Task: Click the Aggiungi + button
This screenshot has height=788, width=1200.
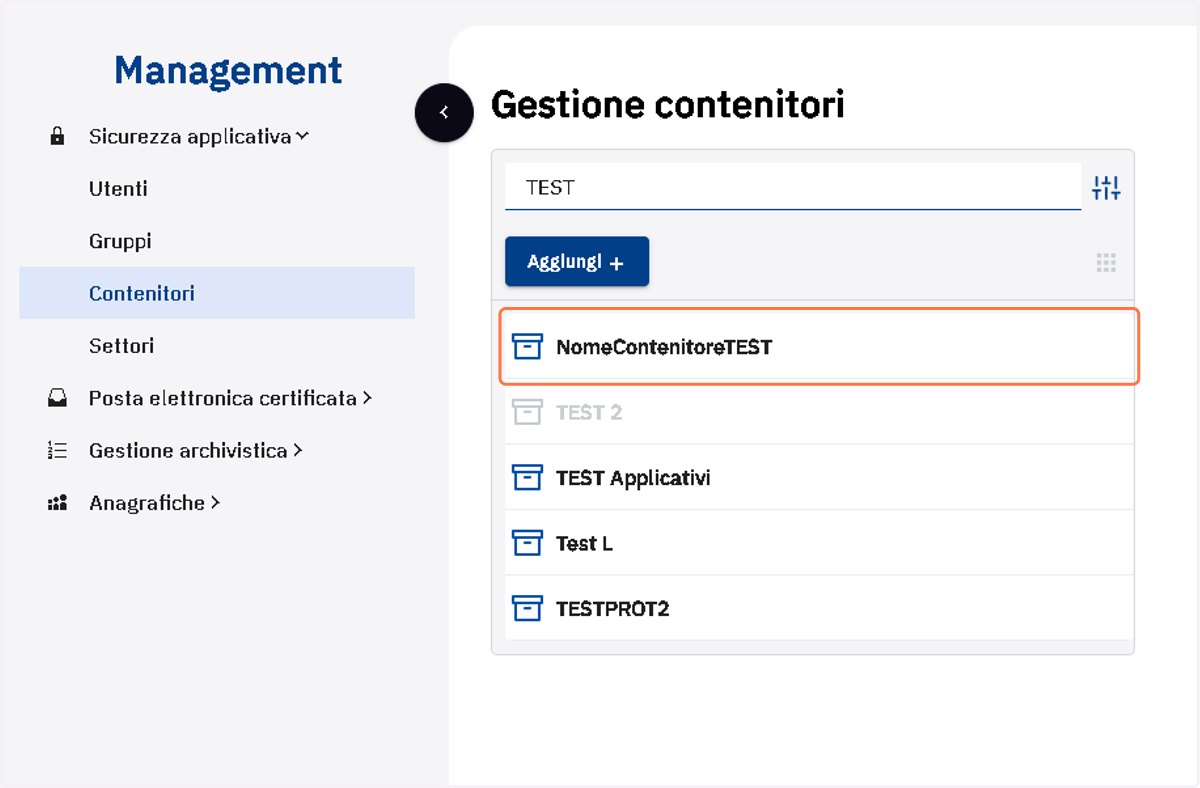Action: coord(577,262)
